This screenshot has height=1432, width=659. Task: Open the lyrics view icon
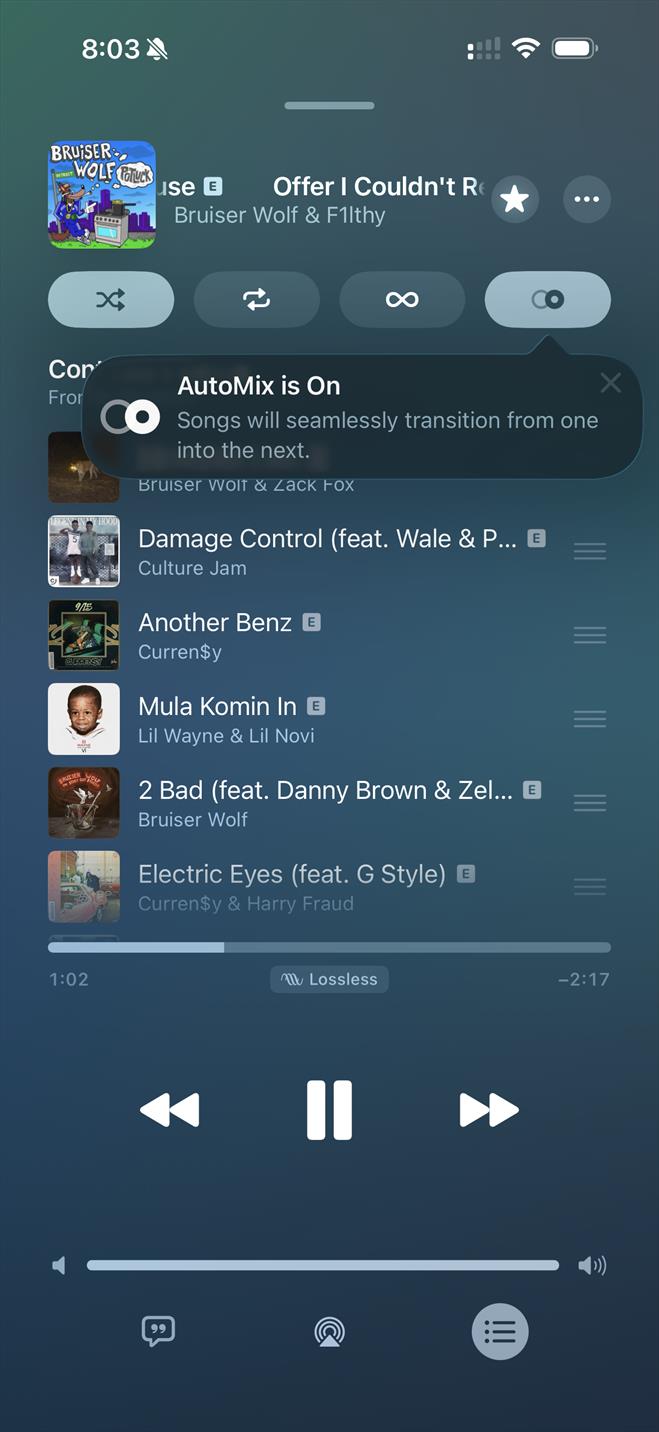(158, 1331)
